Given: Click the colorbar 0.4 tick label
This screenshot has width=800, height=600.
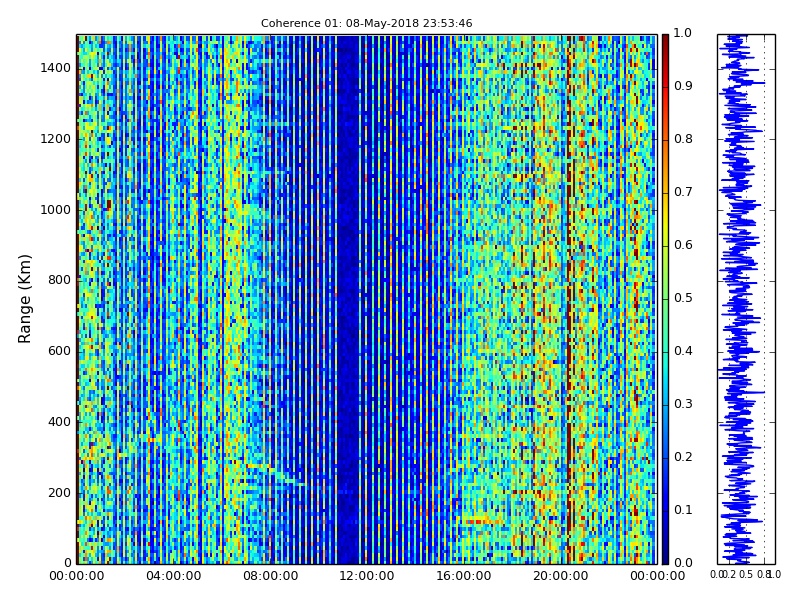Looking at the screenshot, I should pos(683,351).
